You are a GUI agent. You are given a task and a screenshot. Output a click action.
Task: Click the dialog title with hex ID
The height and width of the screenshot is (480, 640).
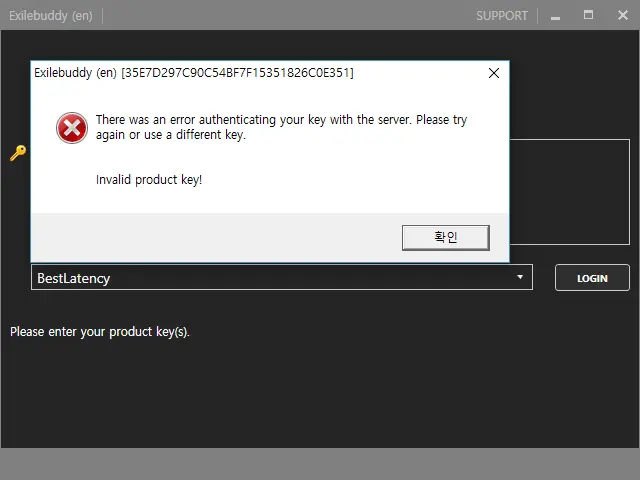pos(194,73)
